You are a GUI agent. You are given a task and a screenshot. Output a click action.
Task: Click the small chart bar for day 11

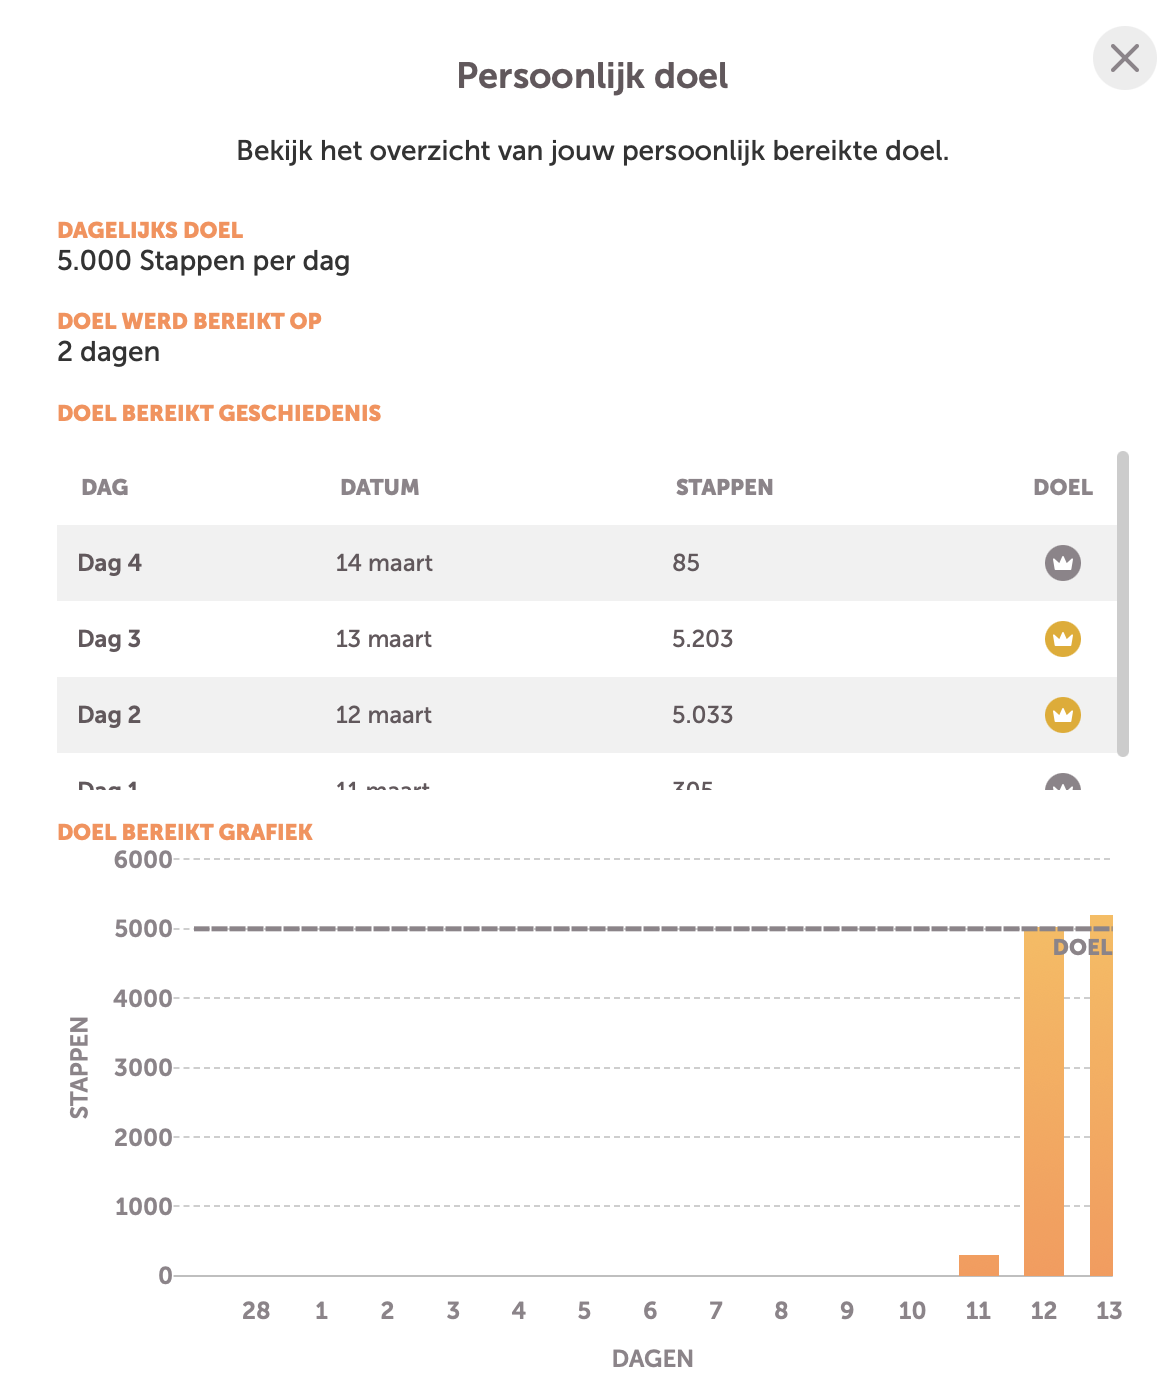978,1265
